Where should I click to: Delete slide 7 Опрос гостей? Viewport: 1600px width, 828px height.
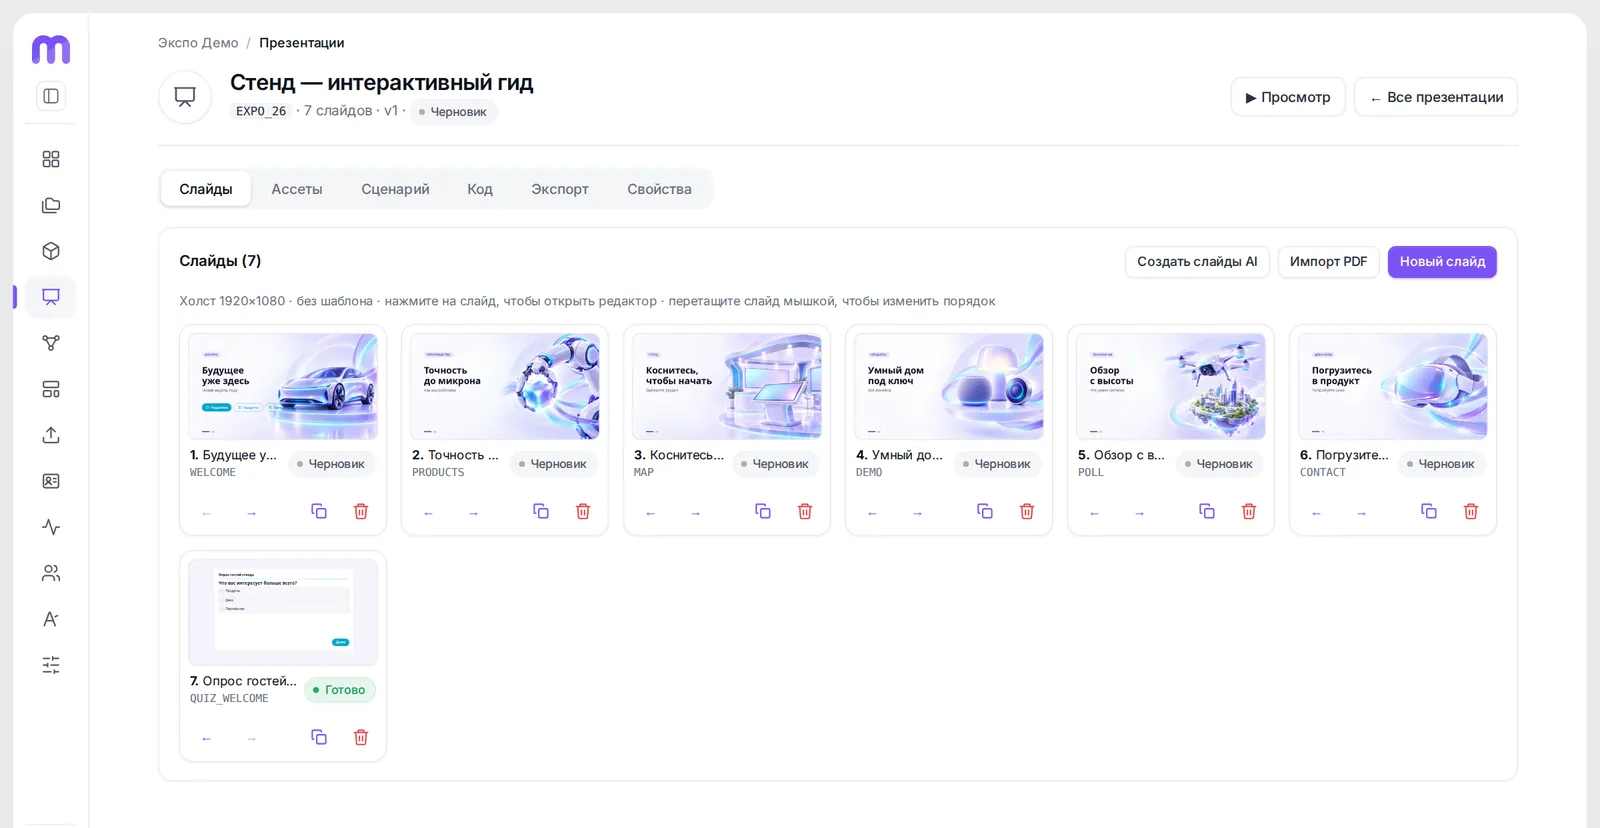pyautogui.click(x=361, y=737)
